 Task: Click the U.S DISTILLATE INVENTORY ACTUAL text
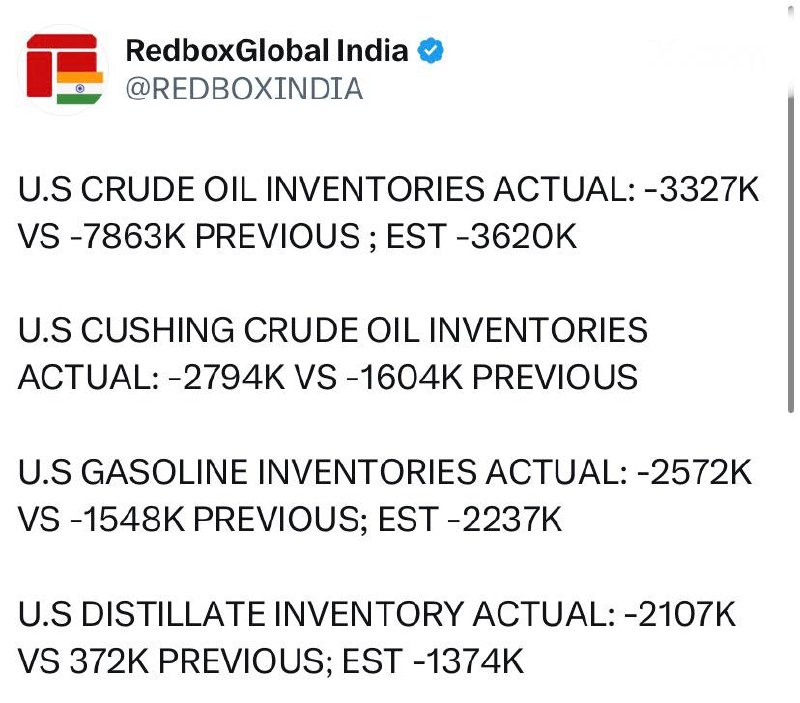coord(317,613)
